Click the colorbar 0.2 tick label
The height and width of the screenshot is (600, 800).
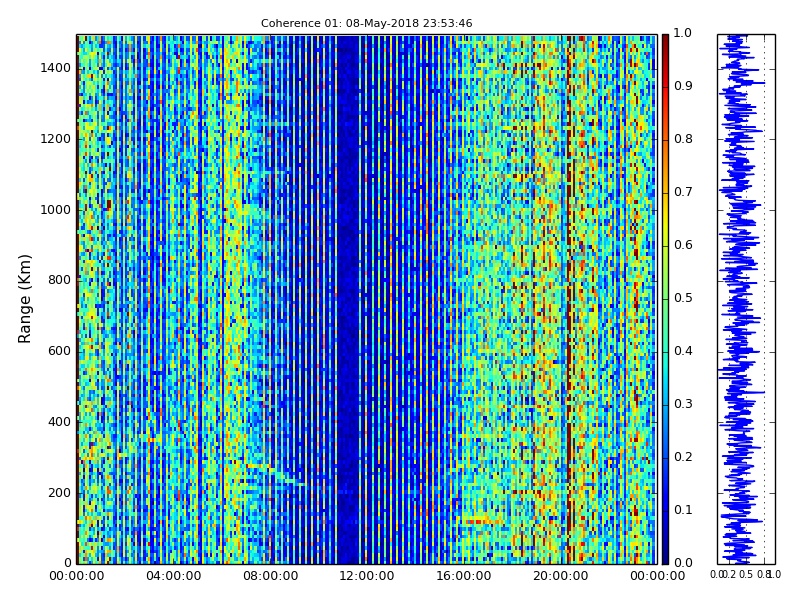click(x=683, y=457)
